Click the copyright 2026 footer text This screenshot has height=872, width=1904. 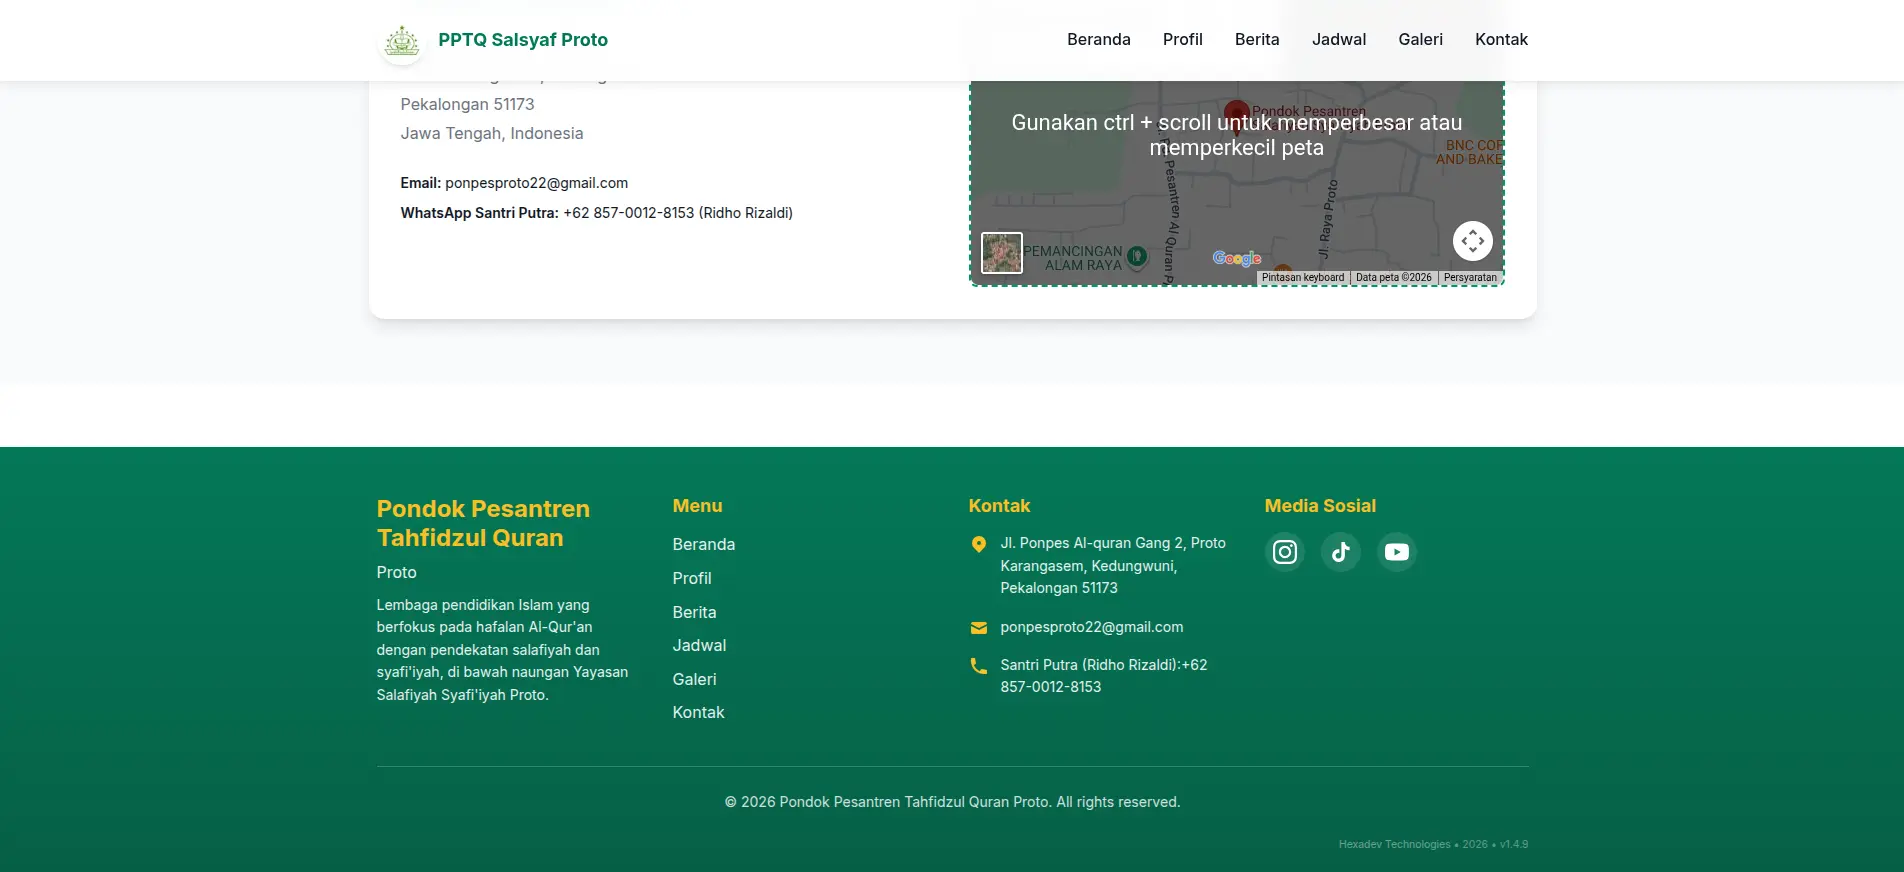[x=953, y=803]
